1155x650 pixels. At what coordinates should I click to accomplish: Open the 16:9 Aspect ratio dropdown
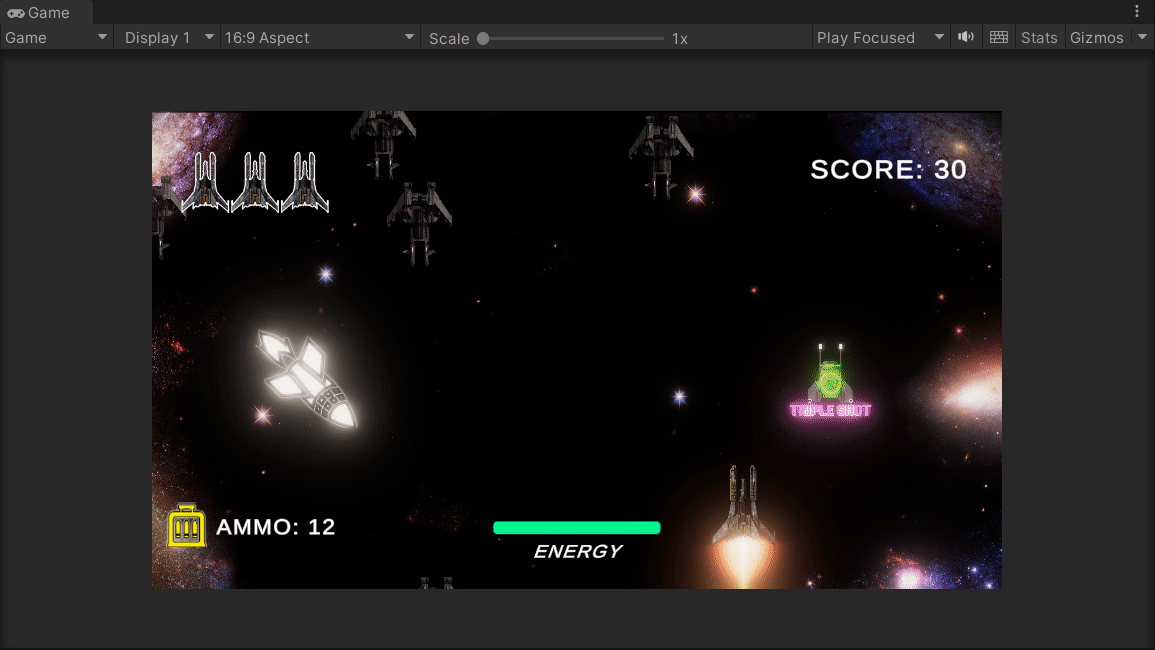[318, 37]
